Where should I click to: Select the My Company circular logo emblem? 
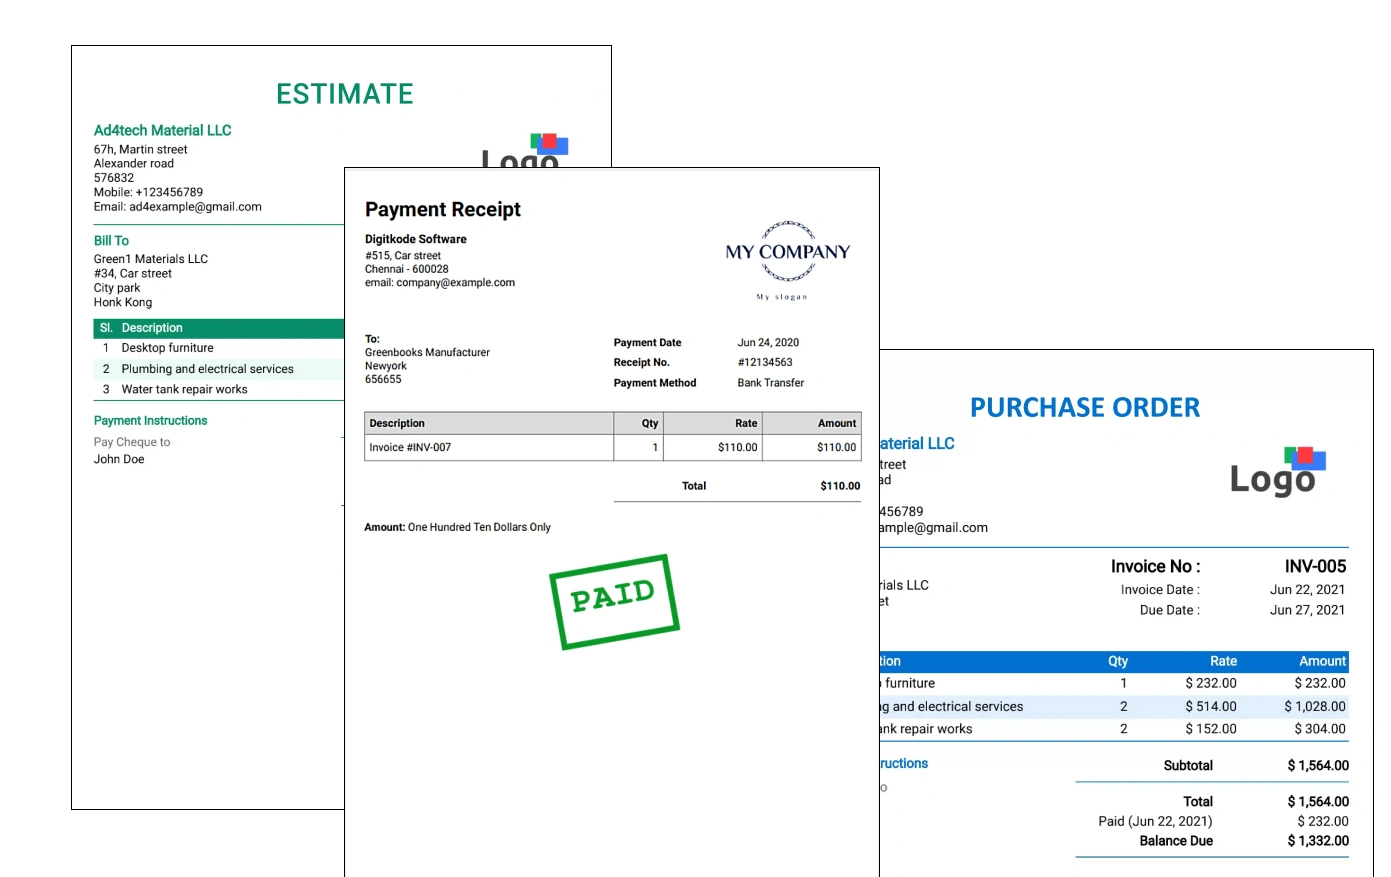(787, 253)
